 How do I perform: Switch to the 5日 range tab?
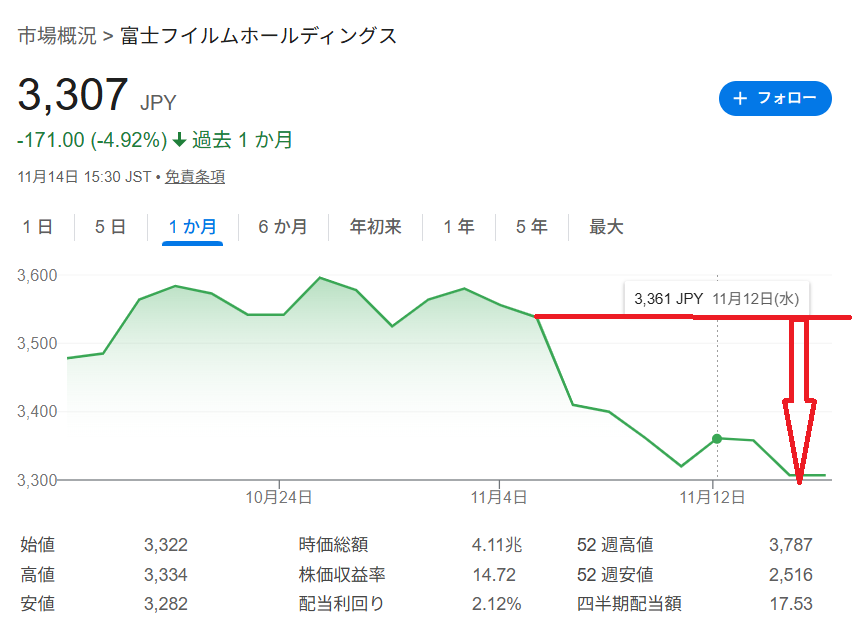110,227
